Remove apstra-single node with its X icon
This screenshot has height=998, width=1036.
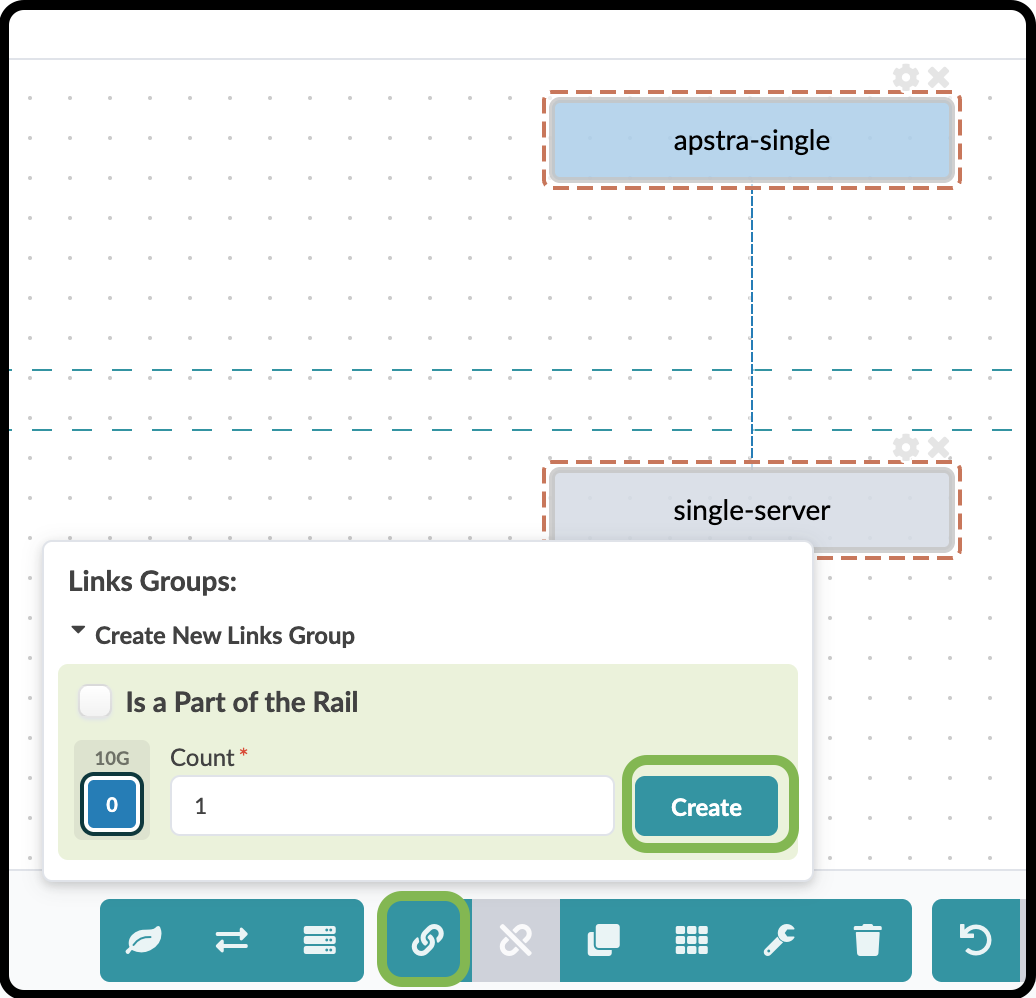click(x=938, y=77)
